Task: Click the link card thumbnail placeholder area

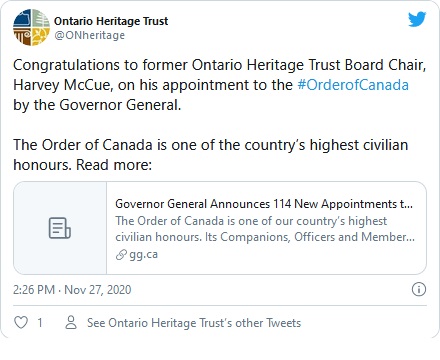Action: 60,228
